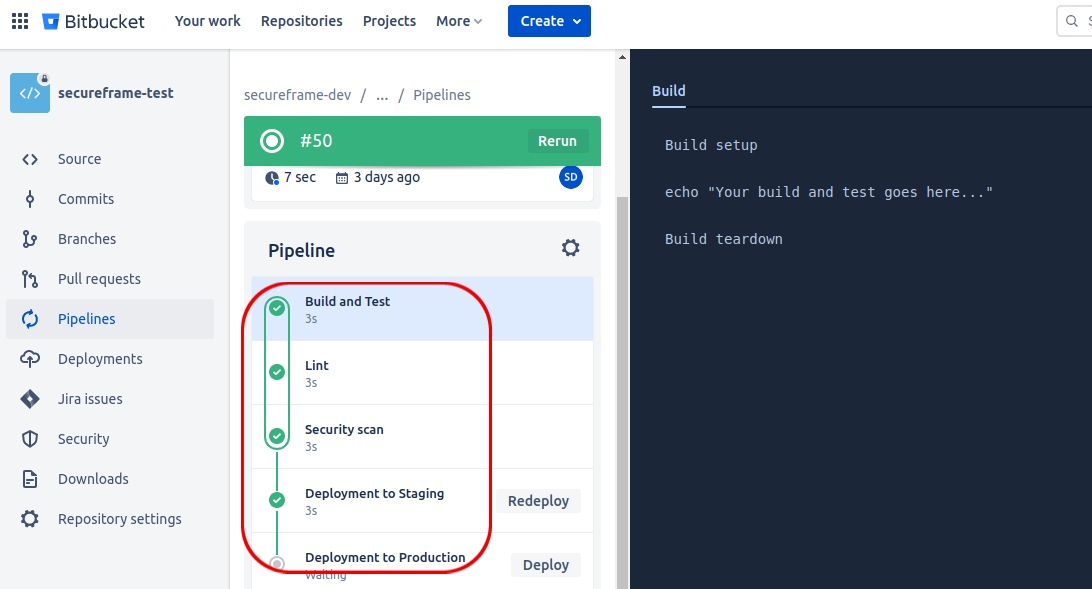Open the Pipeline settings gear icon

coord(570,248)
